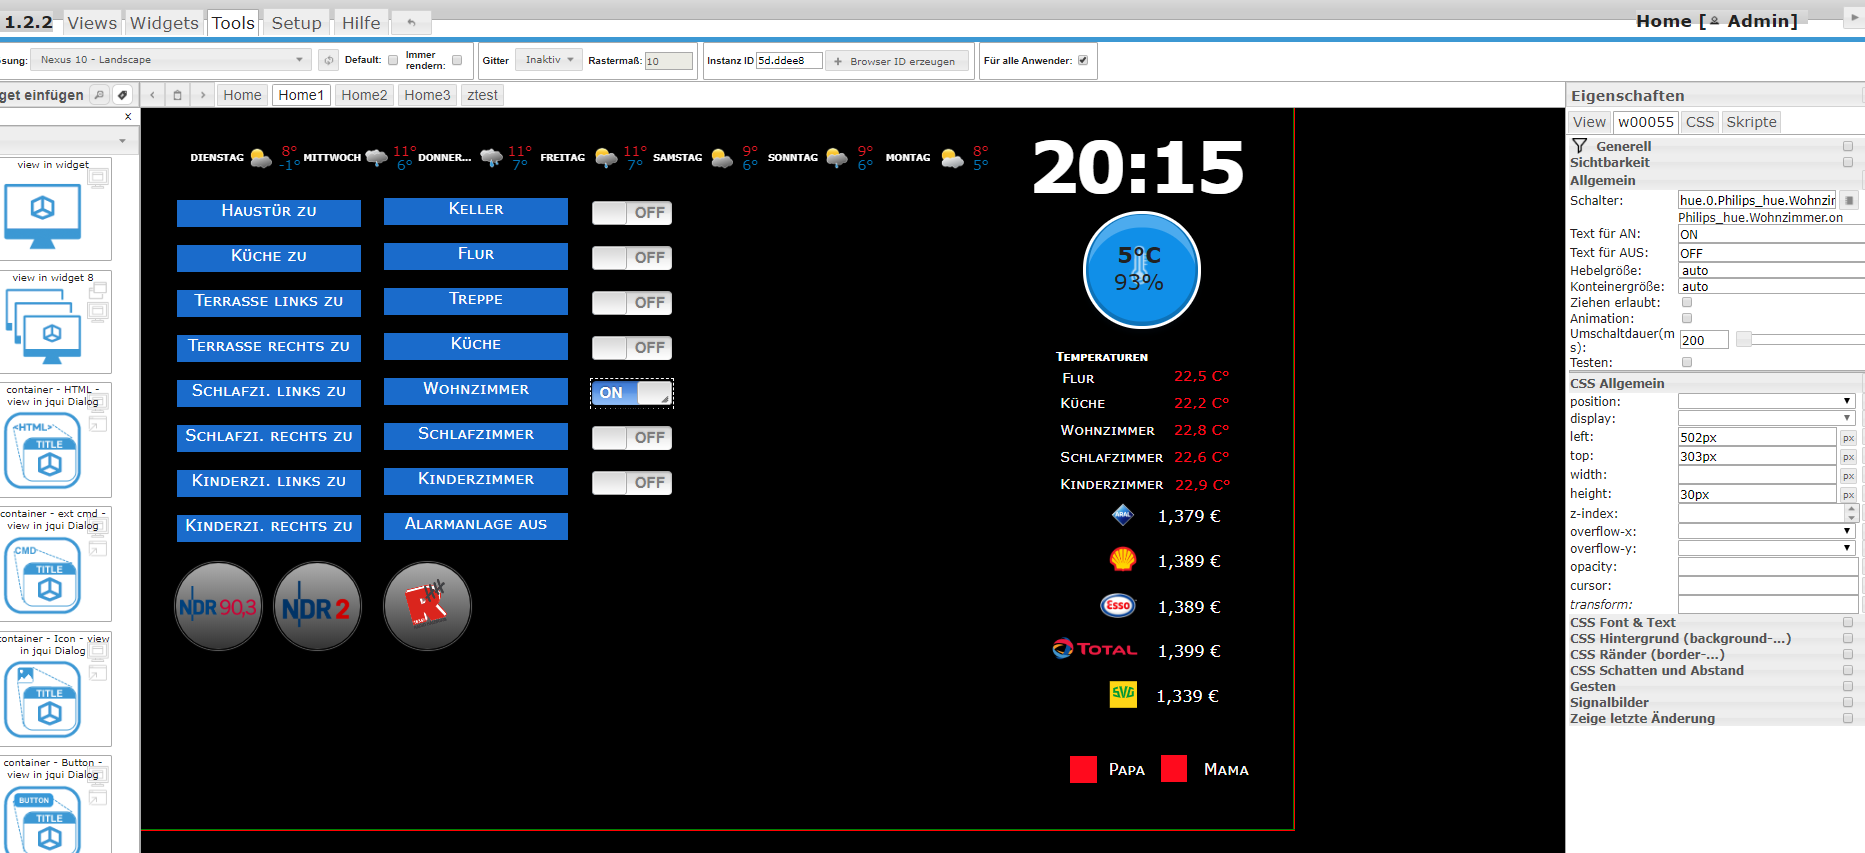Enable the Testen checkbox
This screenshot has width=1865, height=853.
click(x=1687, y=362)
